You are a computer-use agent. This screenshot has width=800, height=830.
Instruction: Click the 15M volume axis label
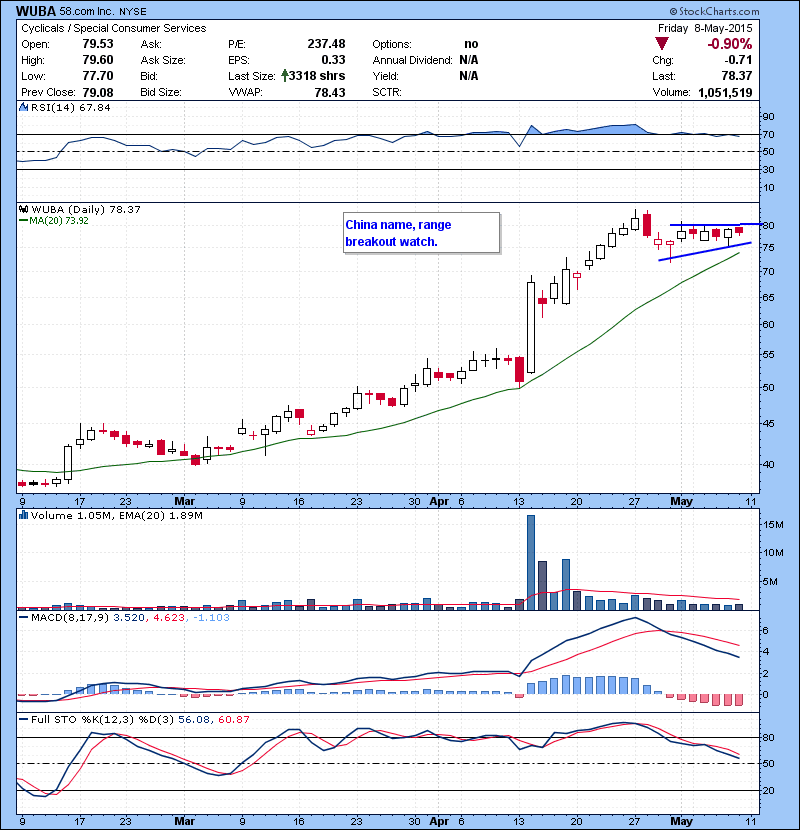pos(774,525)
